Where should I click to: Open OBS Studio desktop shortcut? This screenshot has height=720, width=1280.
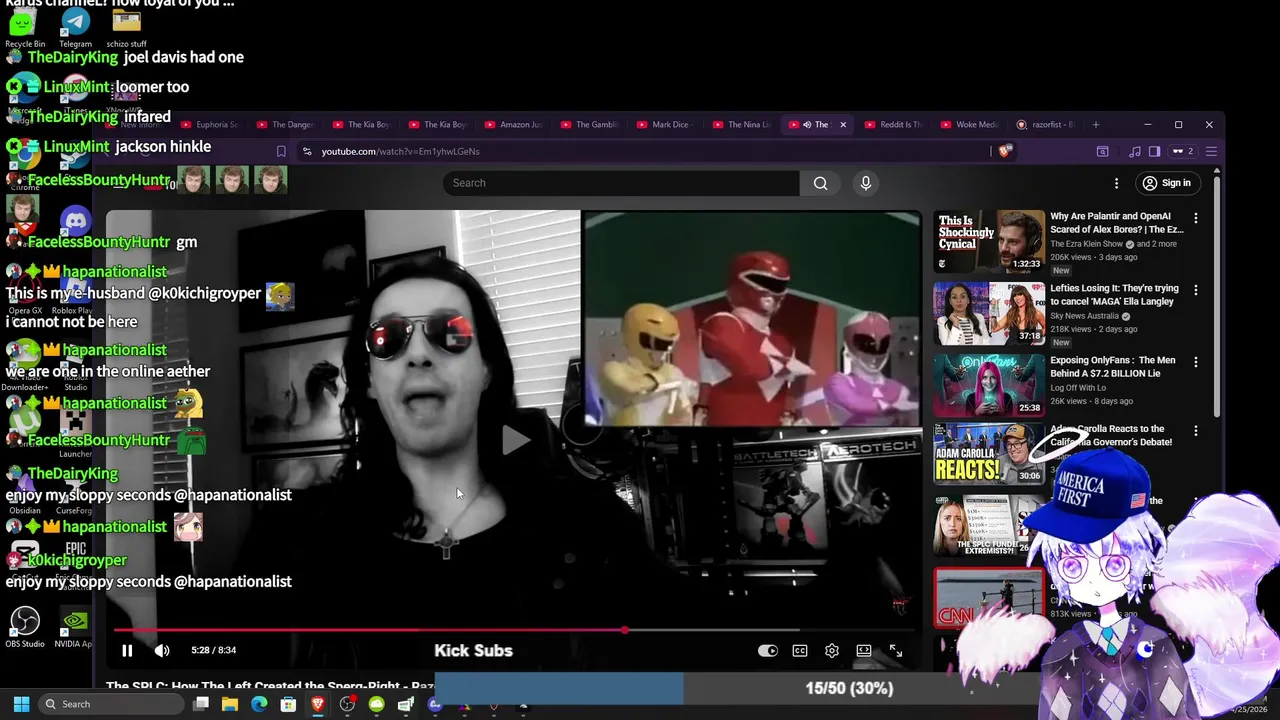point(25,627)
